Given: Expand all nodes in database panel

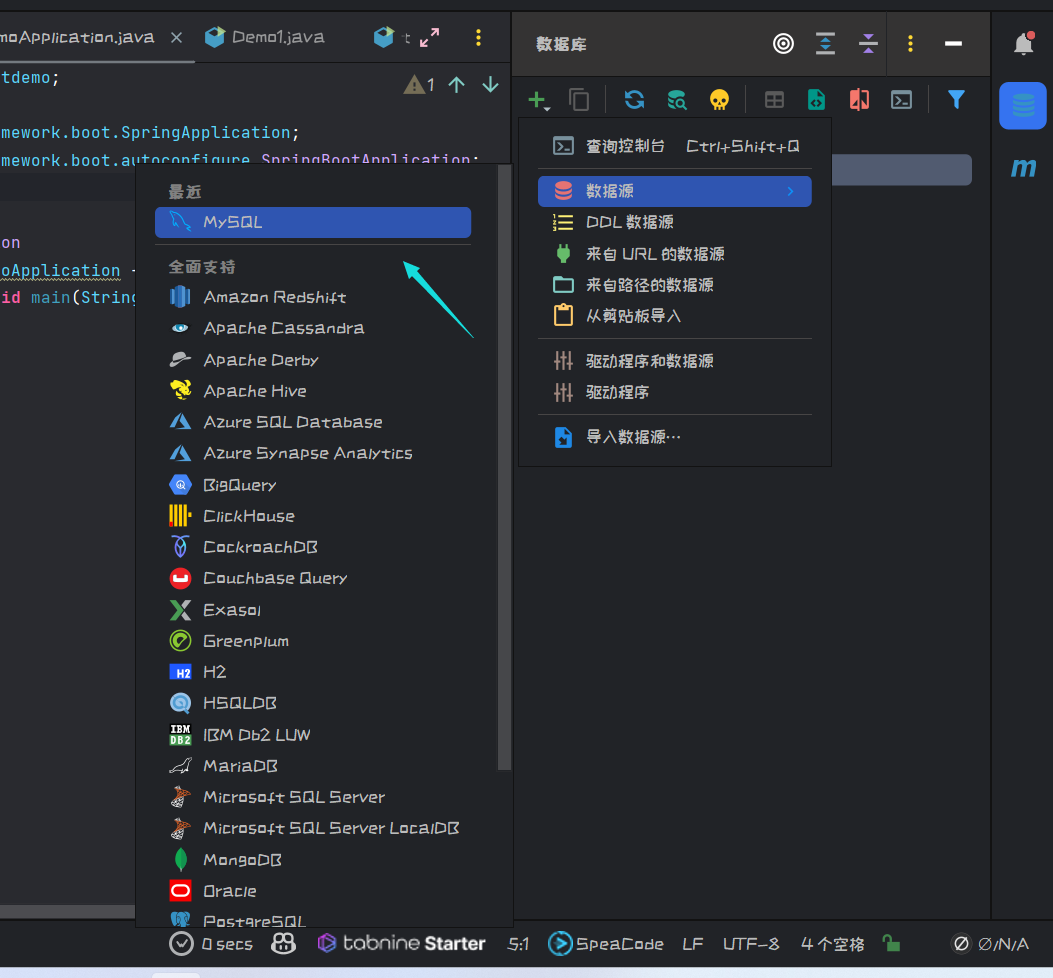Looking at the screenshot, I should (x=825, y=44).
